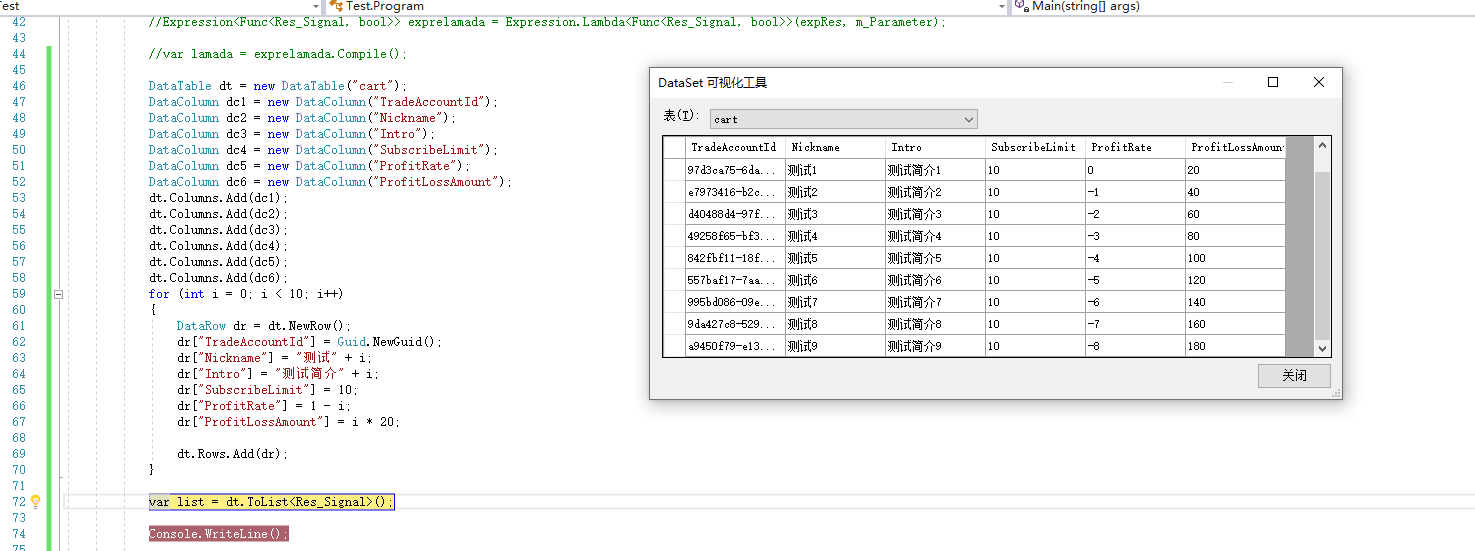Click the Guid.NewGuid() code on line 62
This screenshot has height=551, width=1475.
(388, 342)
